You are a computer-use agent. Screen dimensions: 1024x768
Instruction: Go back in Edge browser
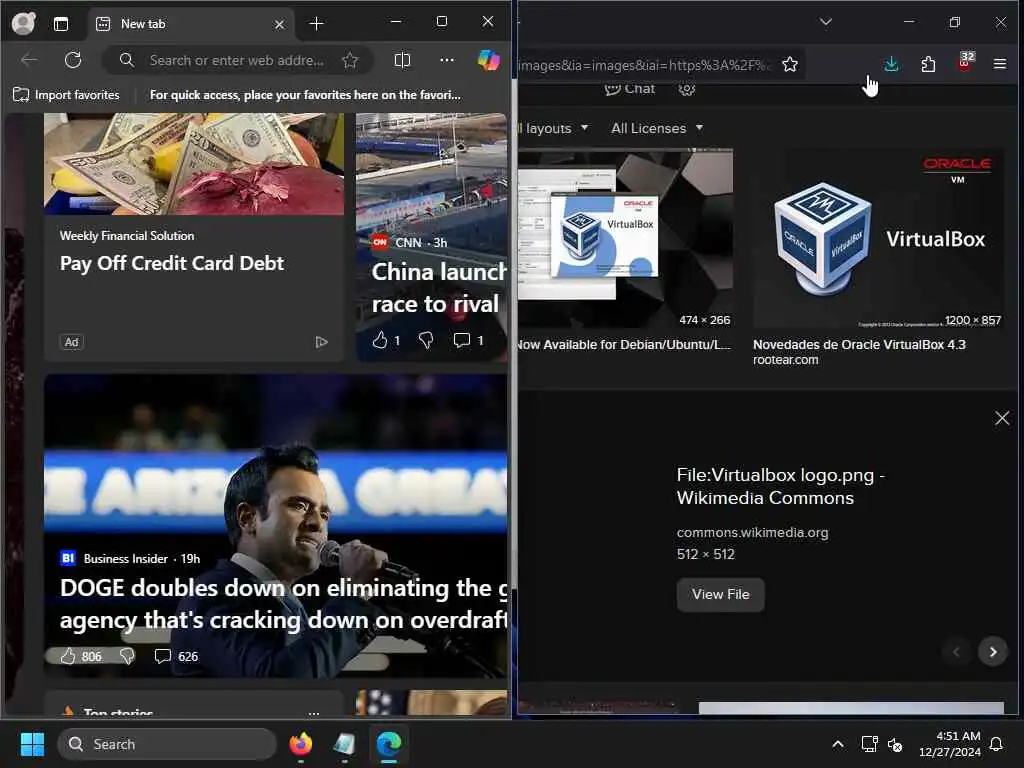[29, 60]
